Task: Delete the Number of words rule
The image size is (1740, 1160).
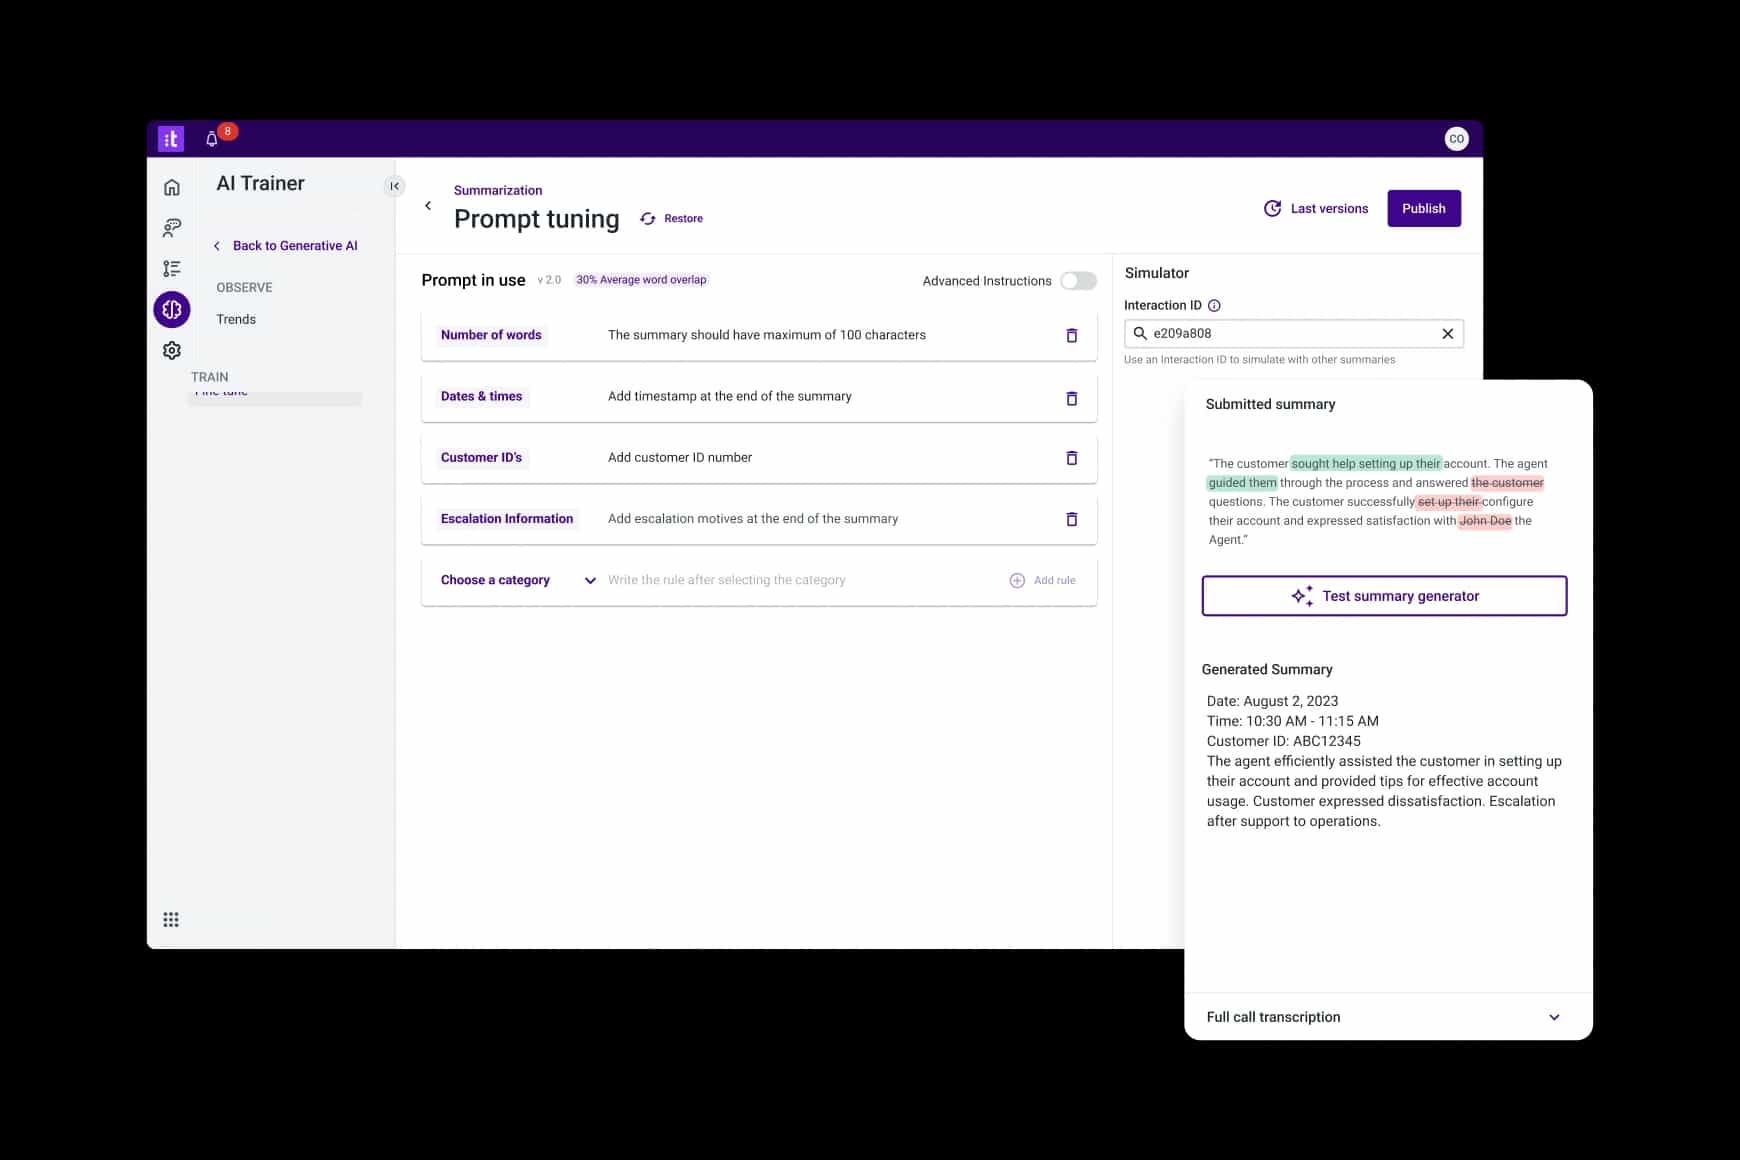Action: [1071, 336]
